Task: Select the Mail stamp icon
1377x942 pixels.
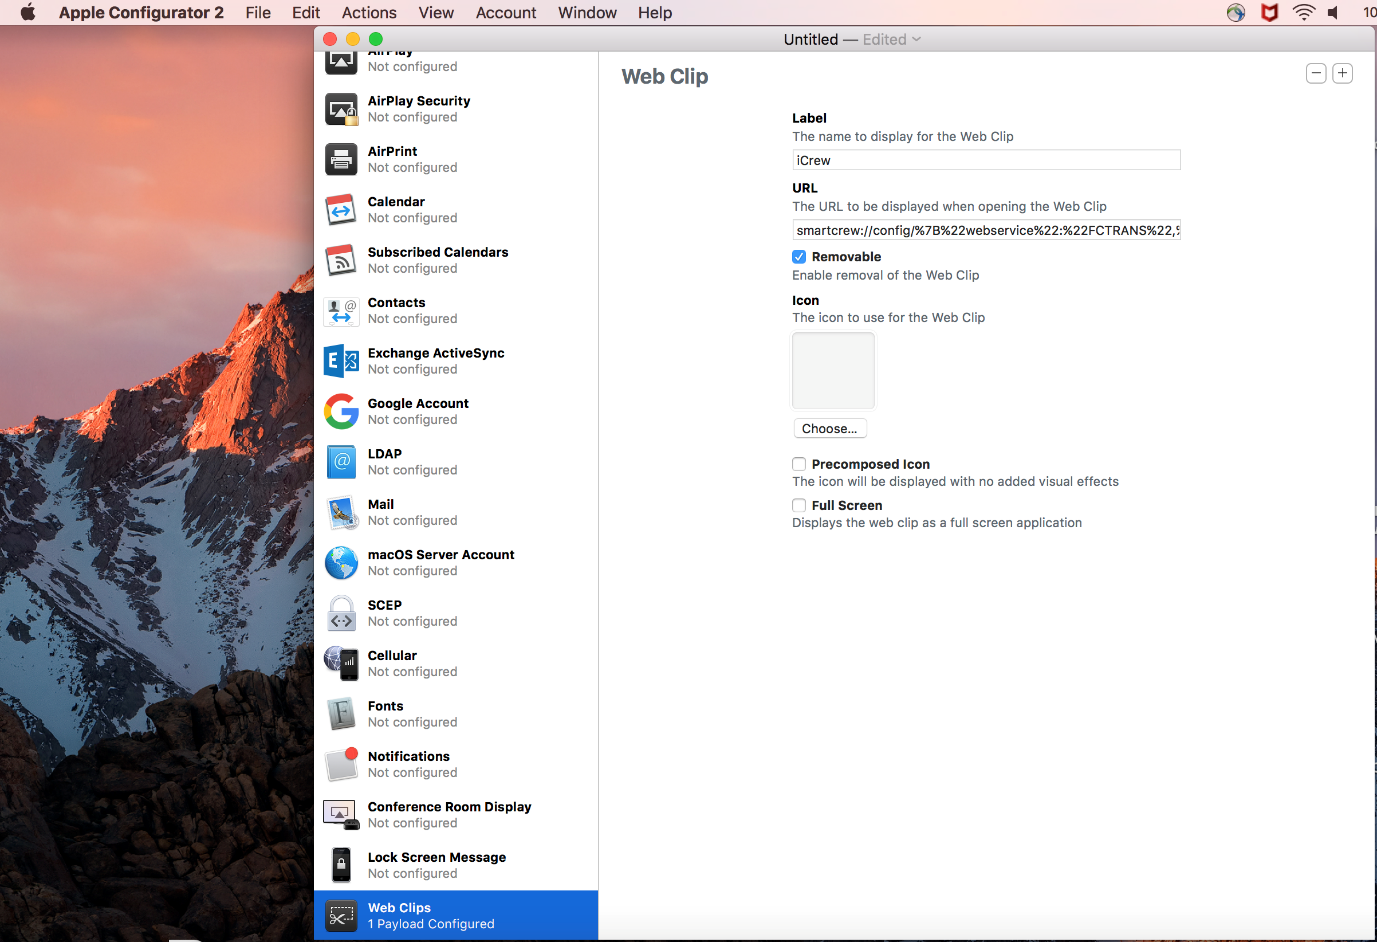Action: (341, 512)
